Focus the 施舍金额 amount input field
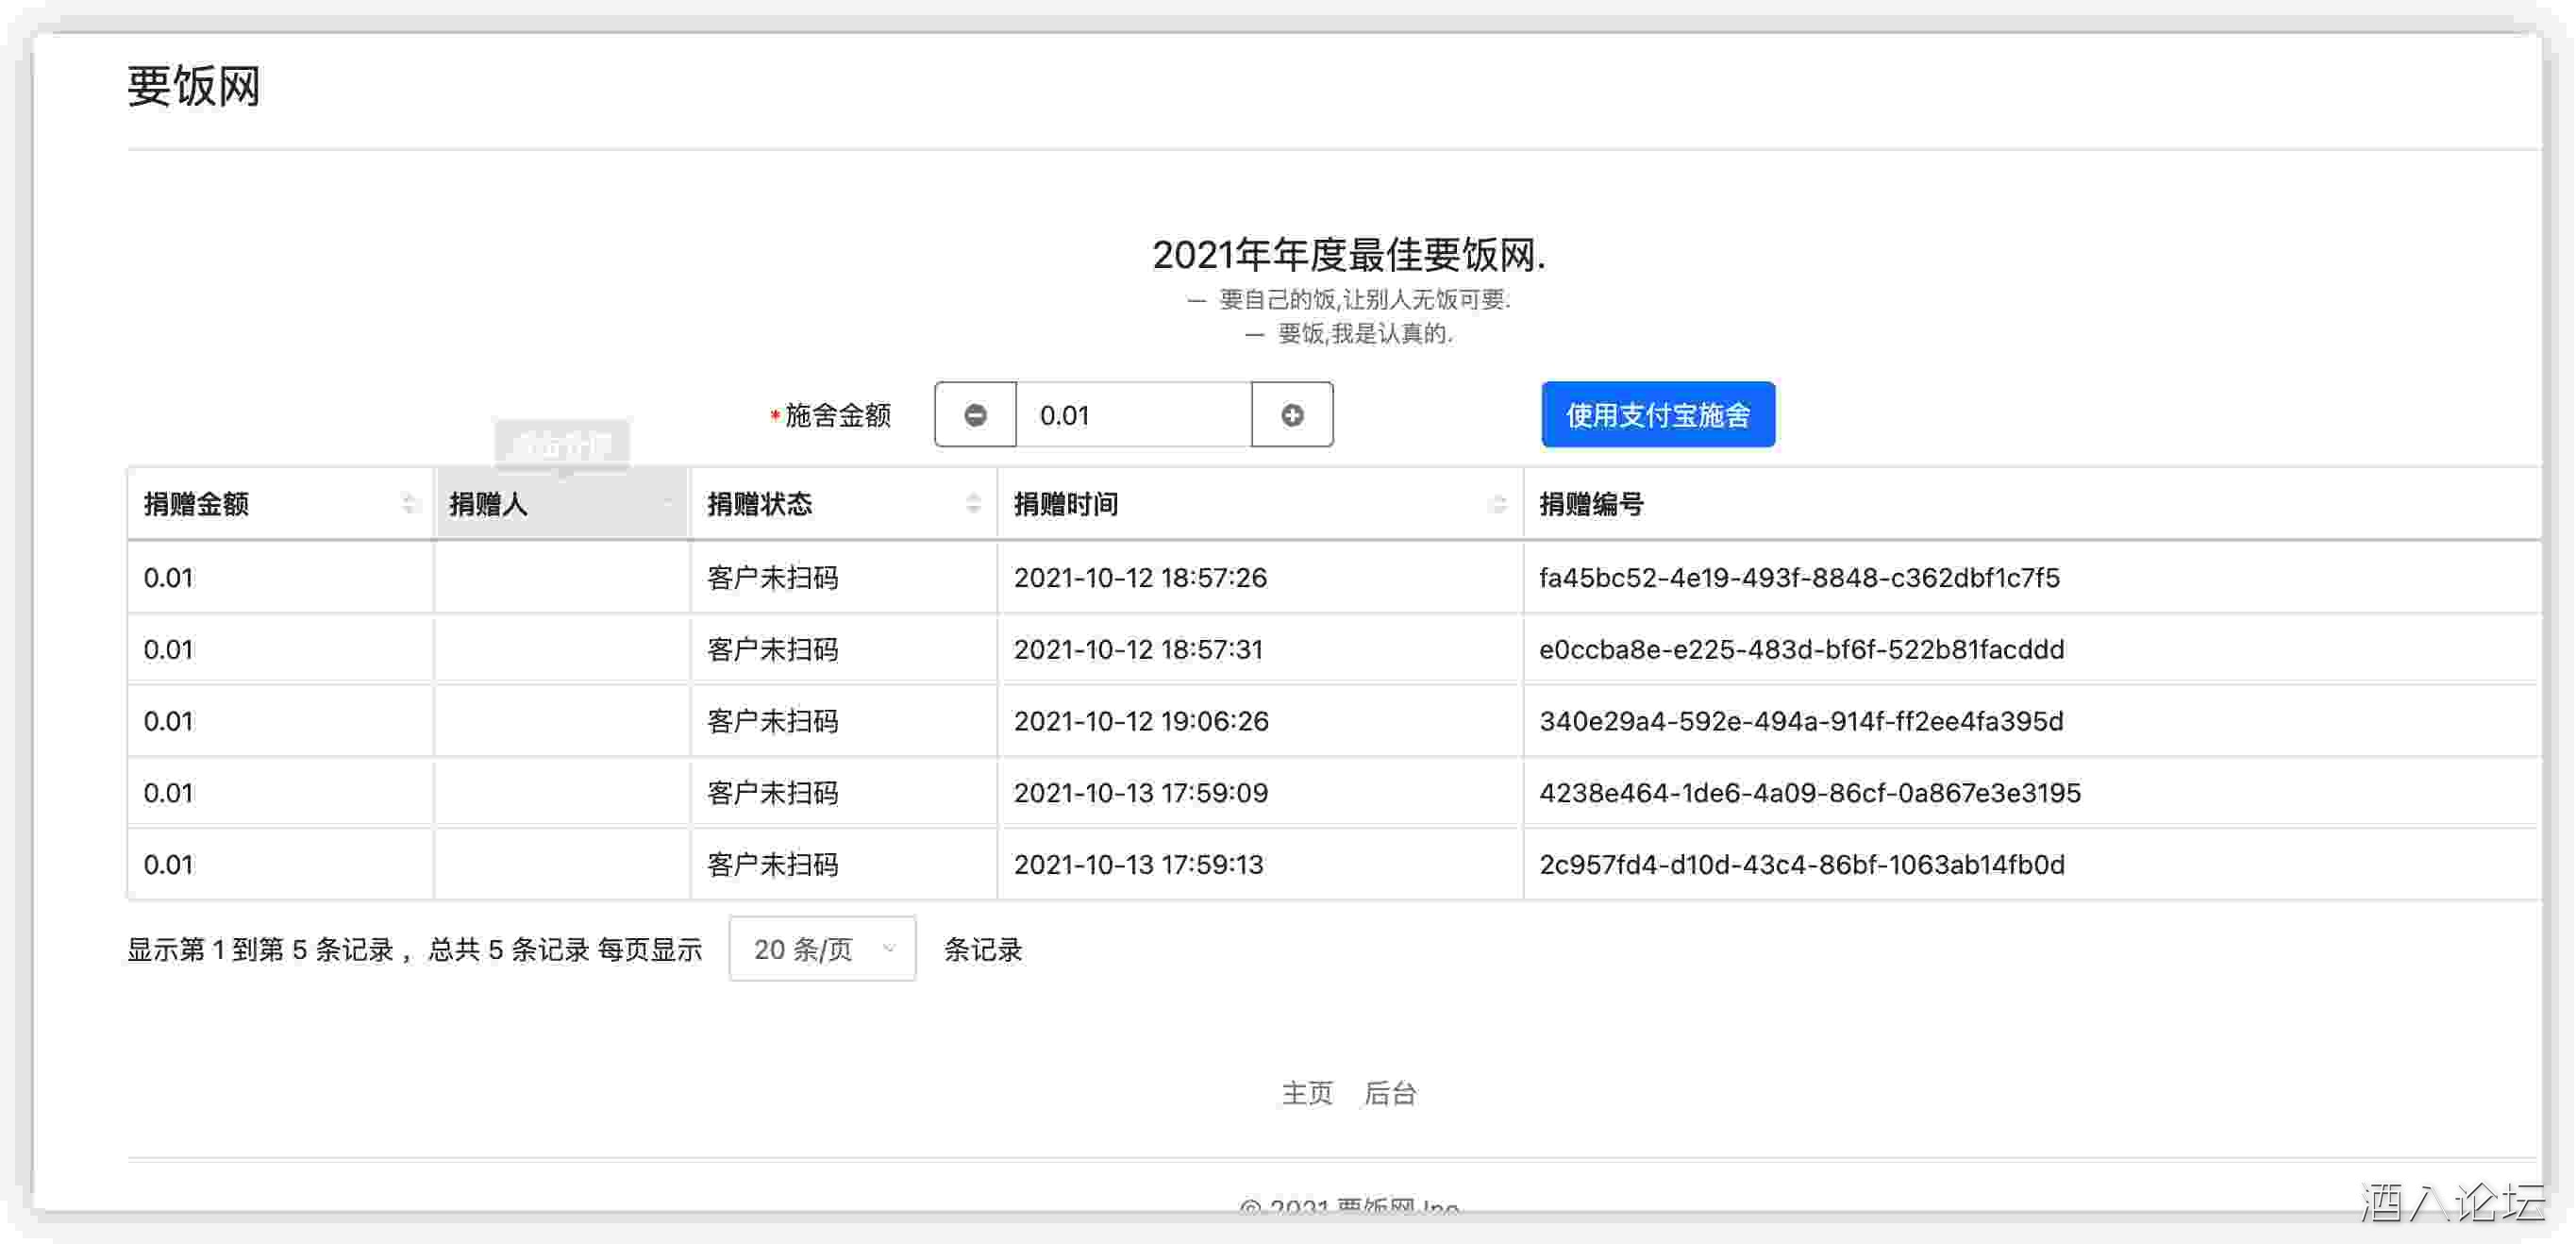Image resolution: width=2576 pixels, height=1244 pixels. coord(1132,415)
